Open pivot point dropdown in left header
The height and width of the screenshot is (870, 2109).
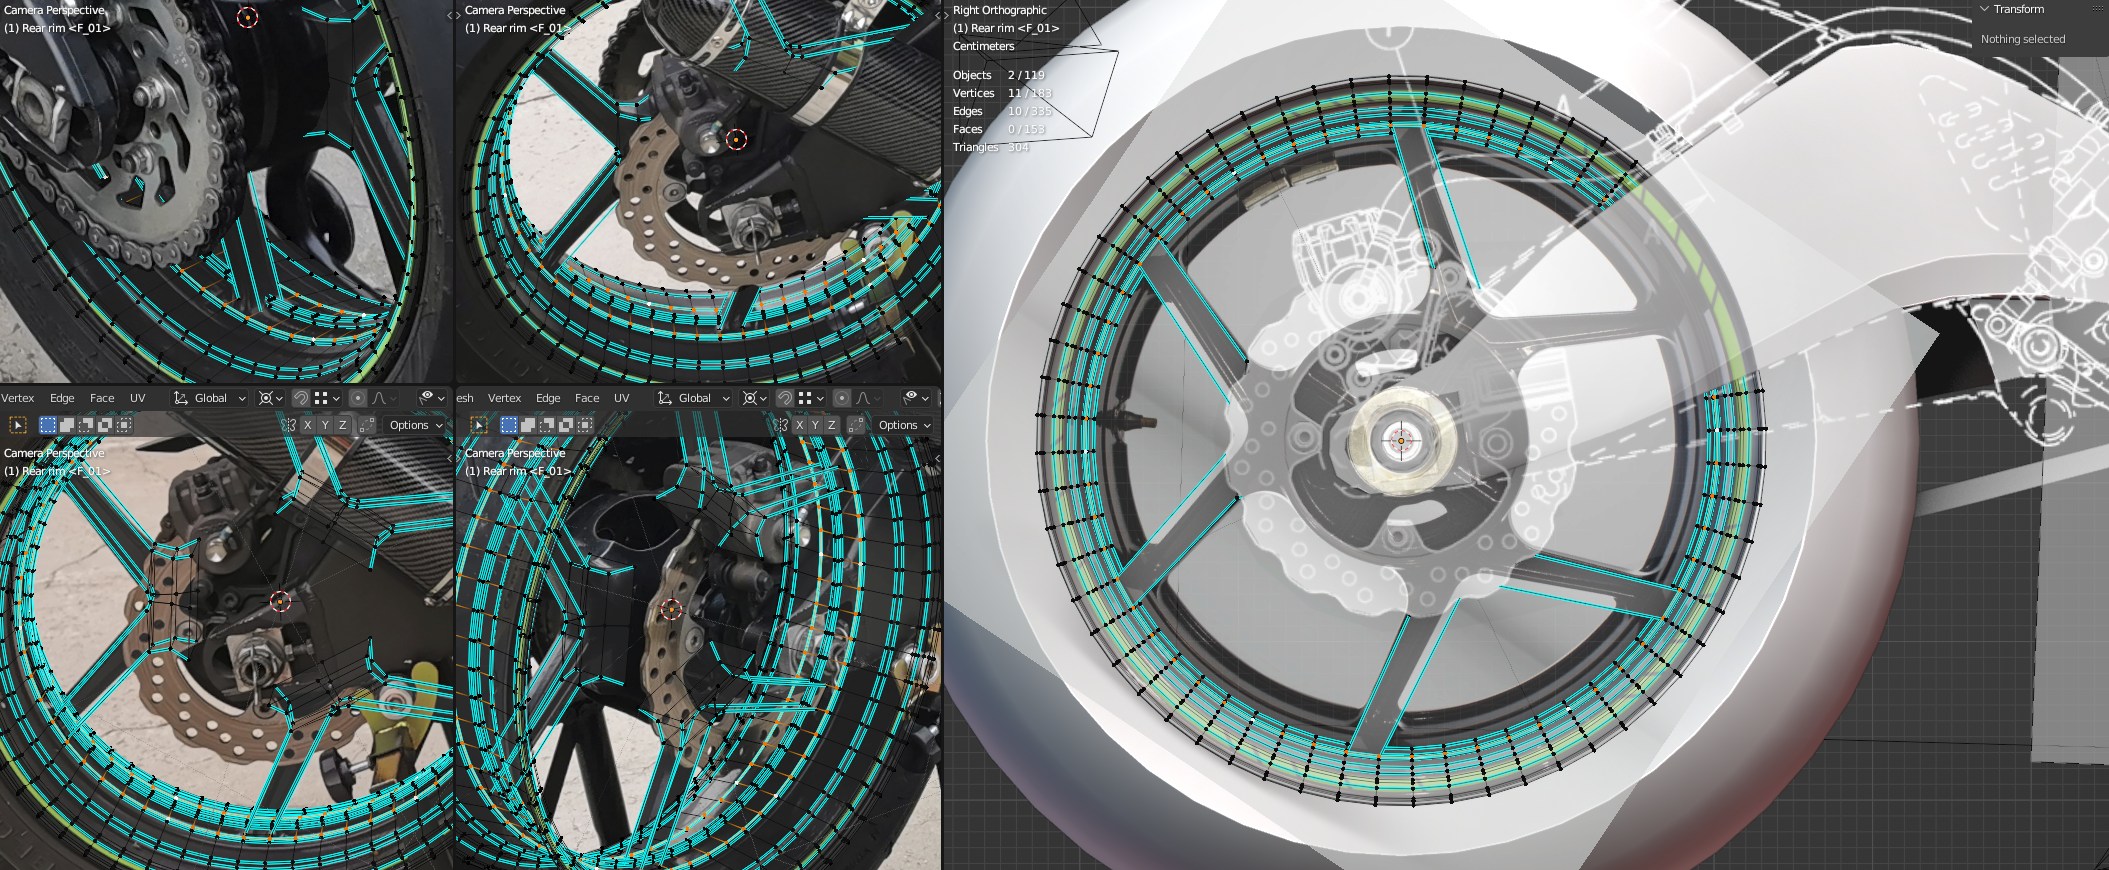pos(271,398)
